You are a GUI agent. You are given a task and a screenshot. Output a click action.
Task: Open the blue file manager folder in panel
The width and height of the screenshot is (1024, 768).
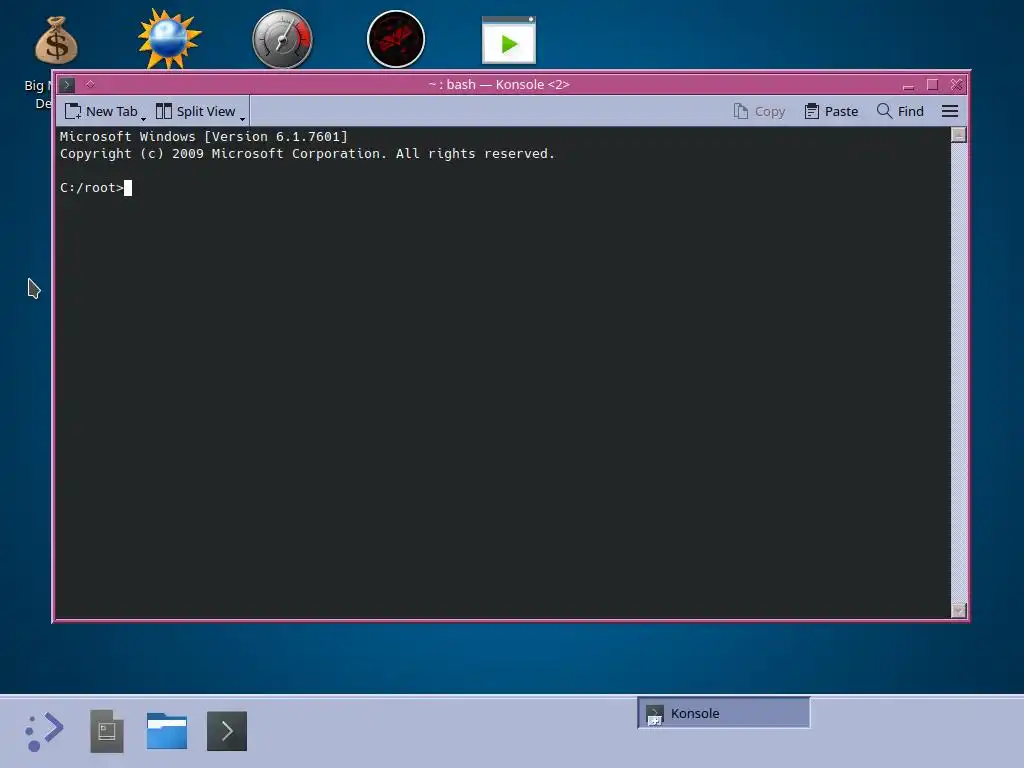coord(167,731)
